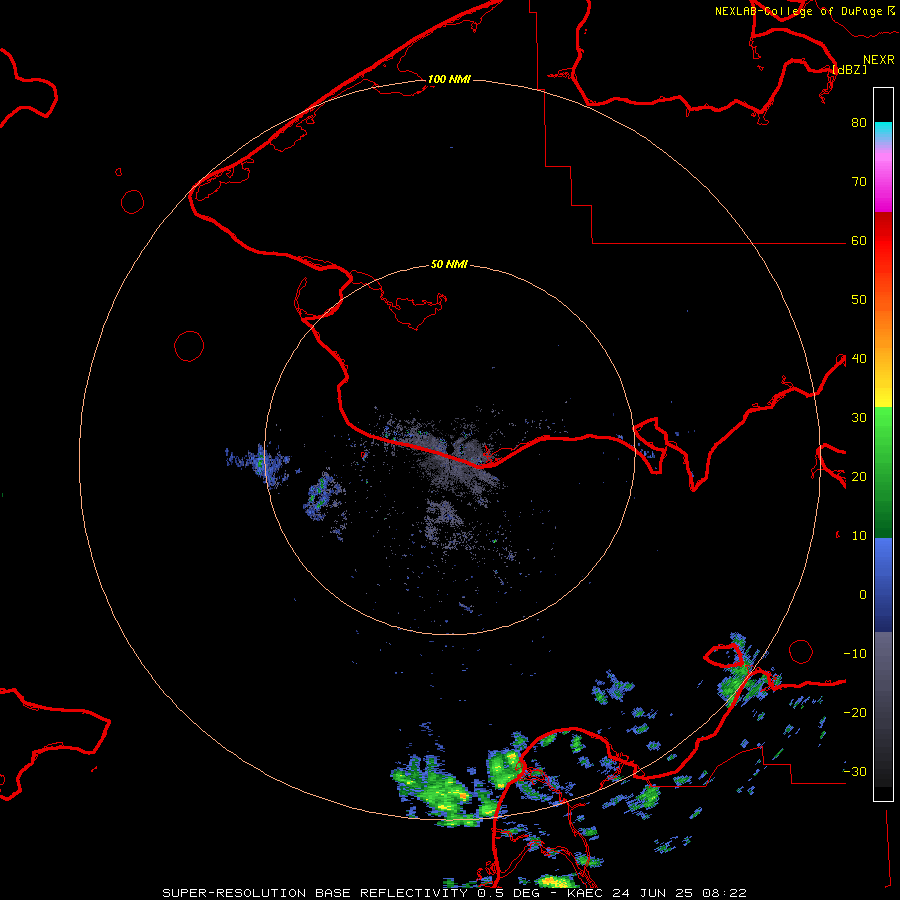The image size is (900, 900).
Task: Click the "100 NMI" range ring label
Action: (449, 79)
